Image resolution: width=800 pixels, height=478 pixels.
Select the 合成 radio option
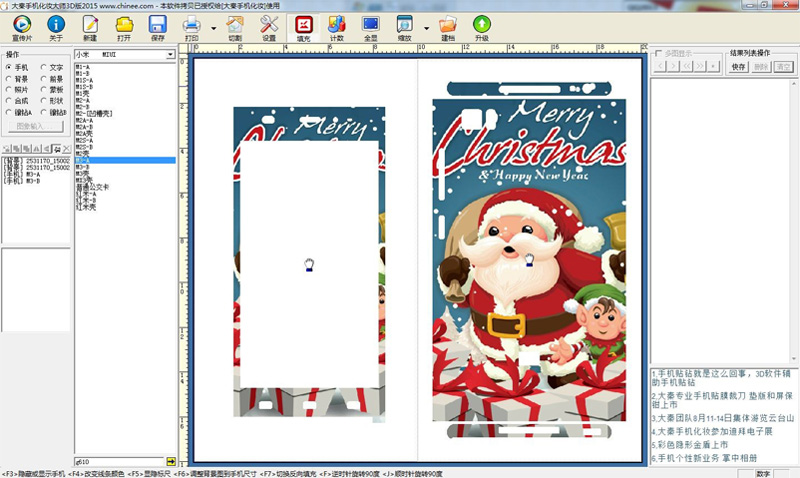pos(17,101)
